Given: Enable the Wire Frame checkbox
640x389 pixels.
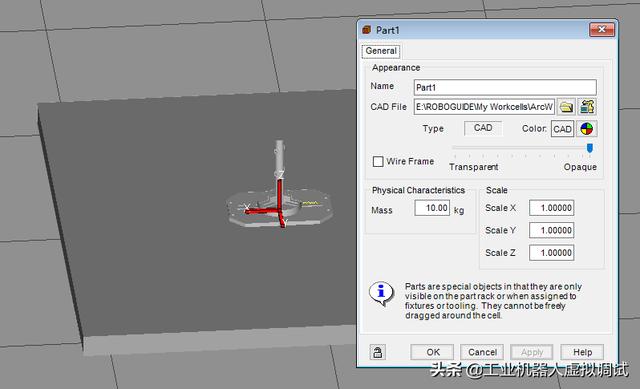Looking at the screenshot, I should (378, 162).
